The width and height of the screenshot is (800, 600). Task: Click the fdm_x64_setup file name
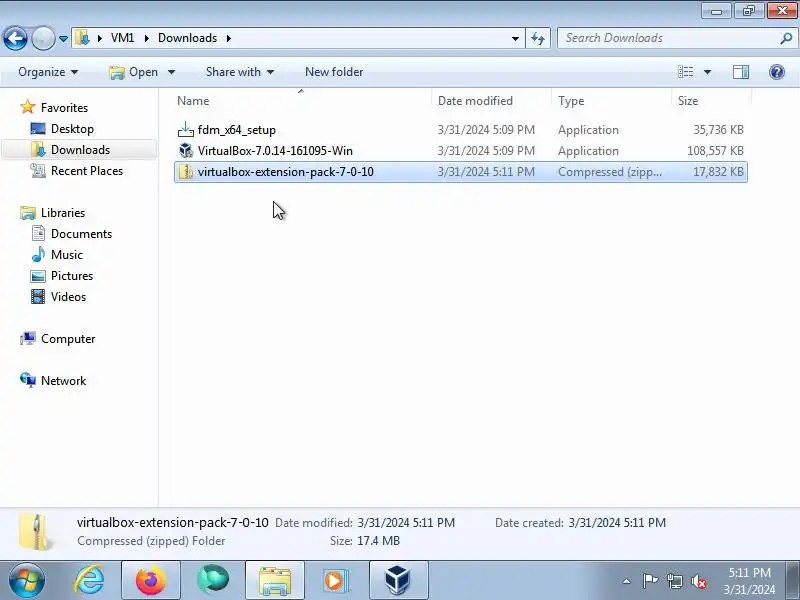coord(237,130)
